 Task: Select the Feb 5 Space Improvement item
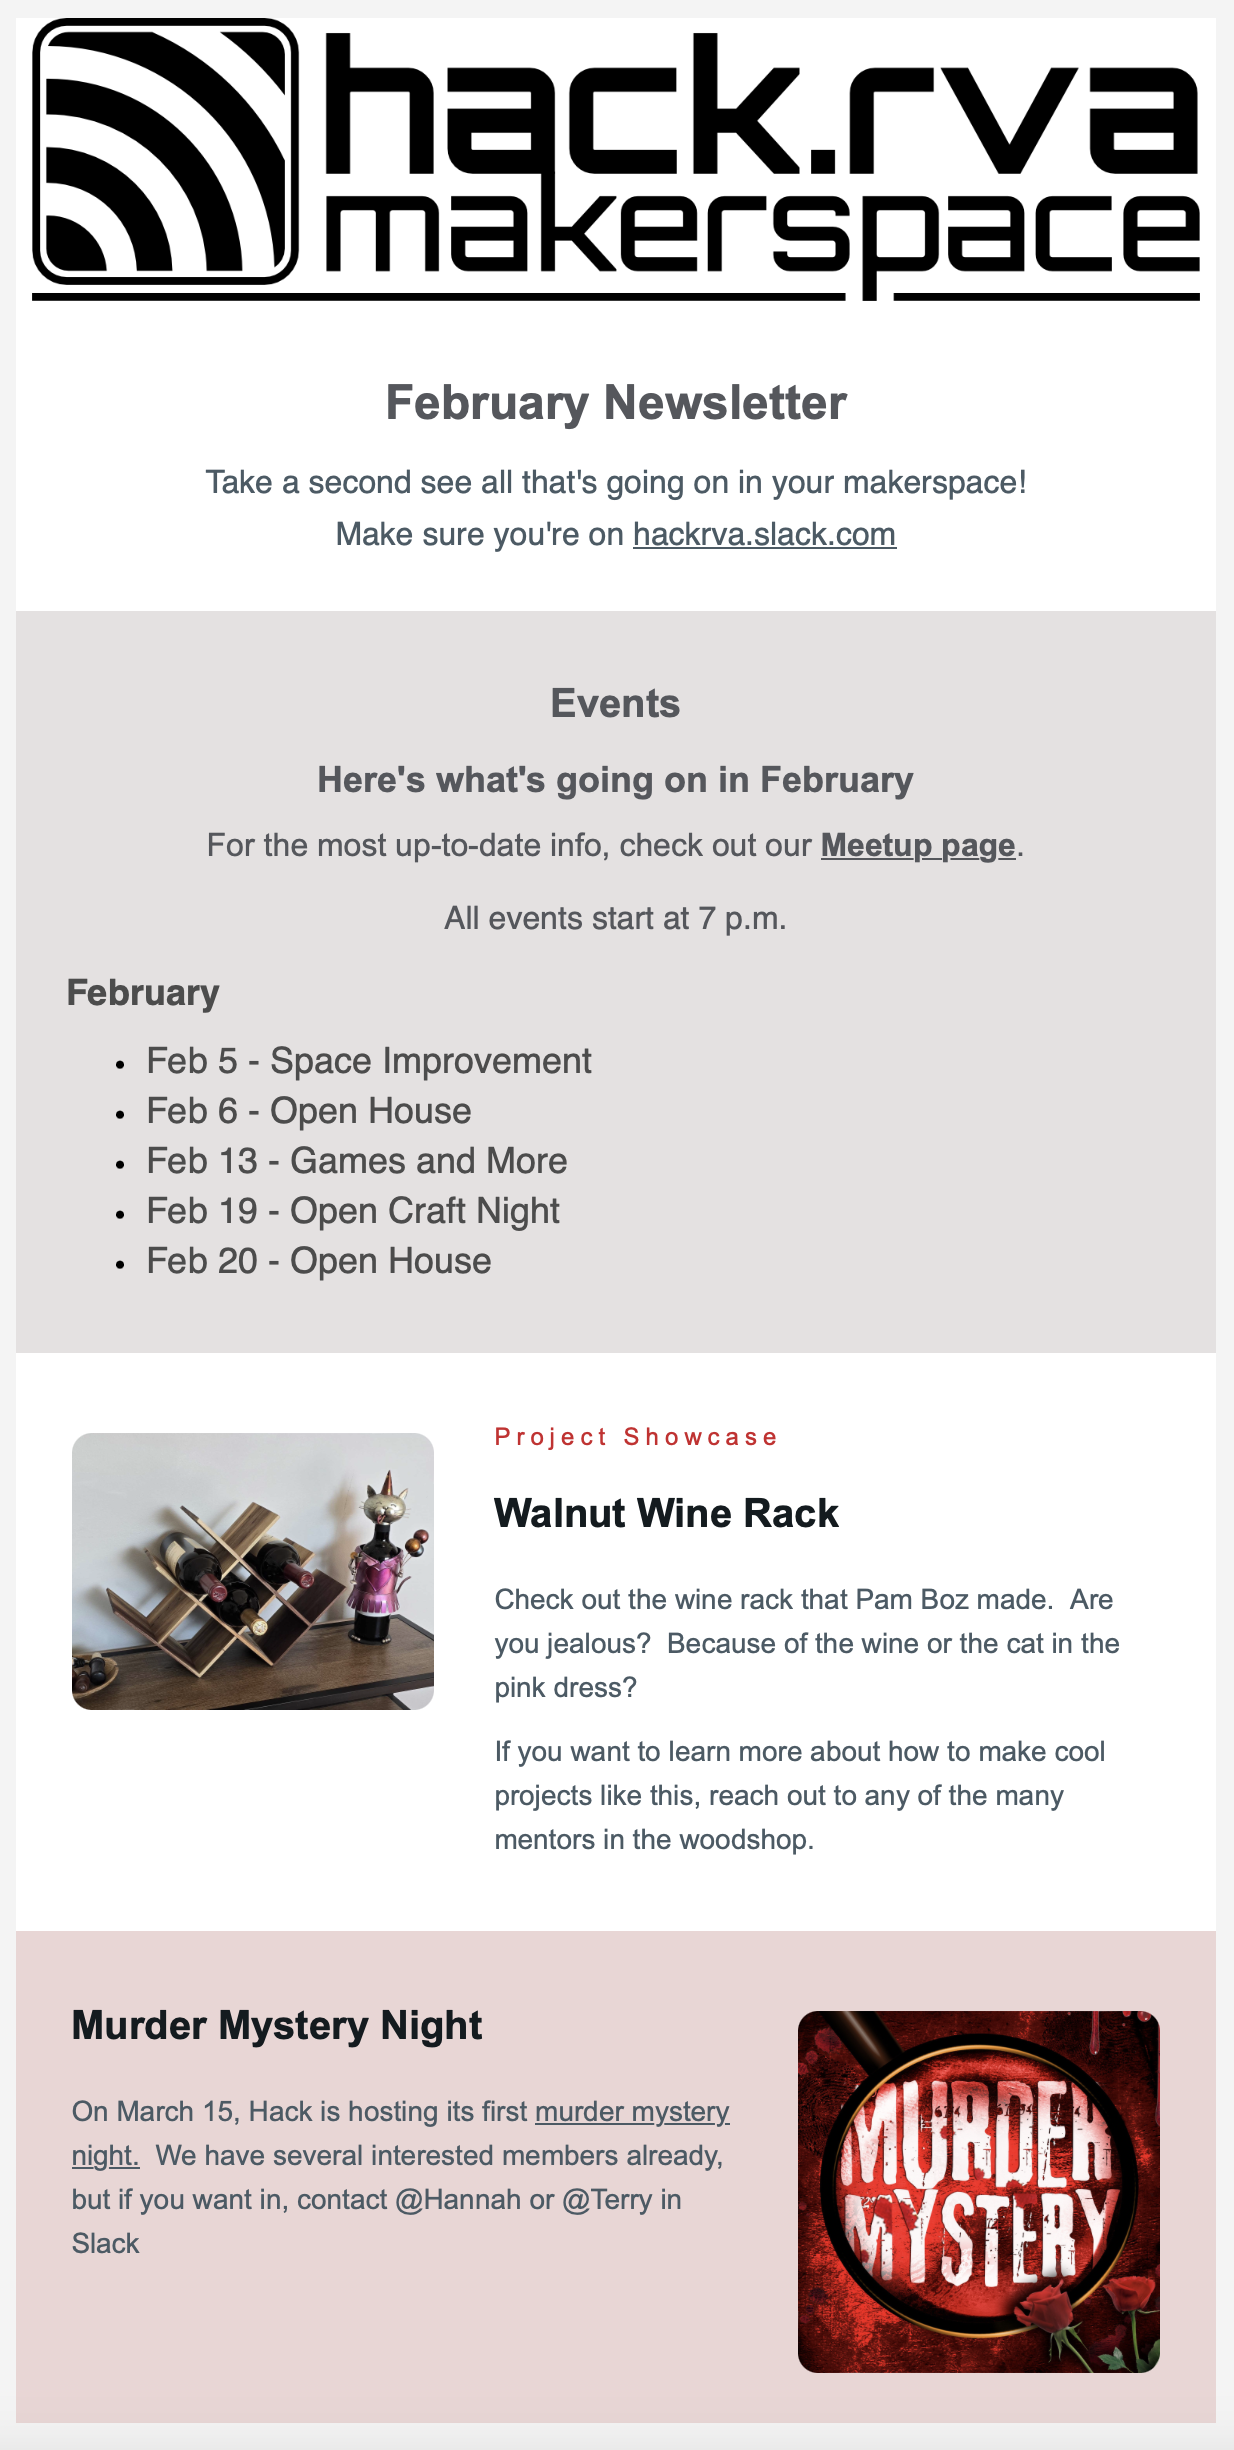point(369,1061)
